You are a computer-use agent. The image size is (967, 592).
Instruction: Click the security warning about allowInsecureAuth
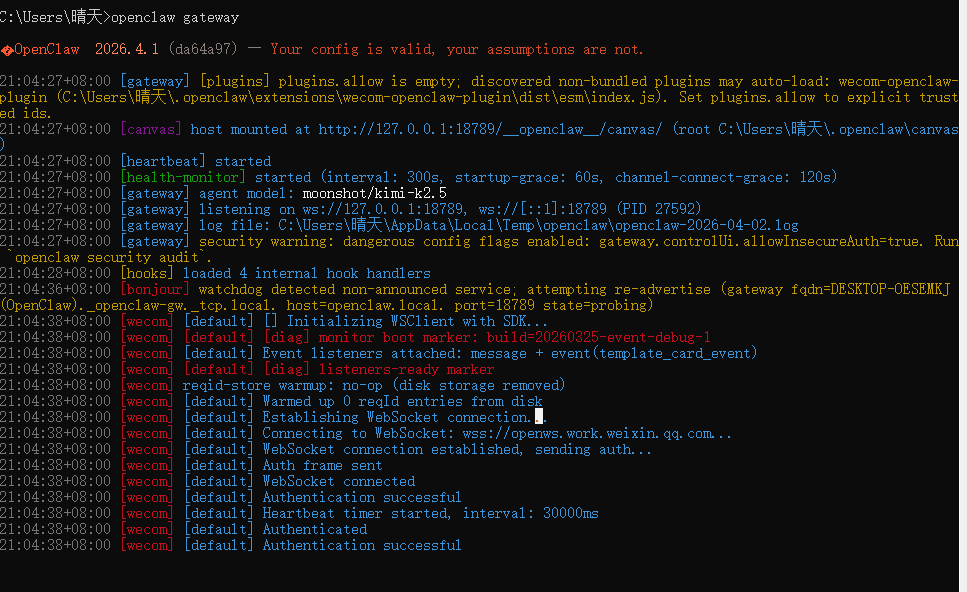(578, 241)
